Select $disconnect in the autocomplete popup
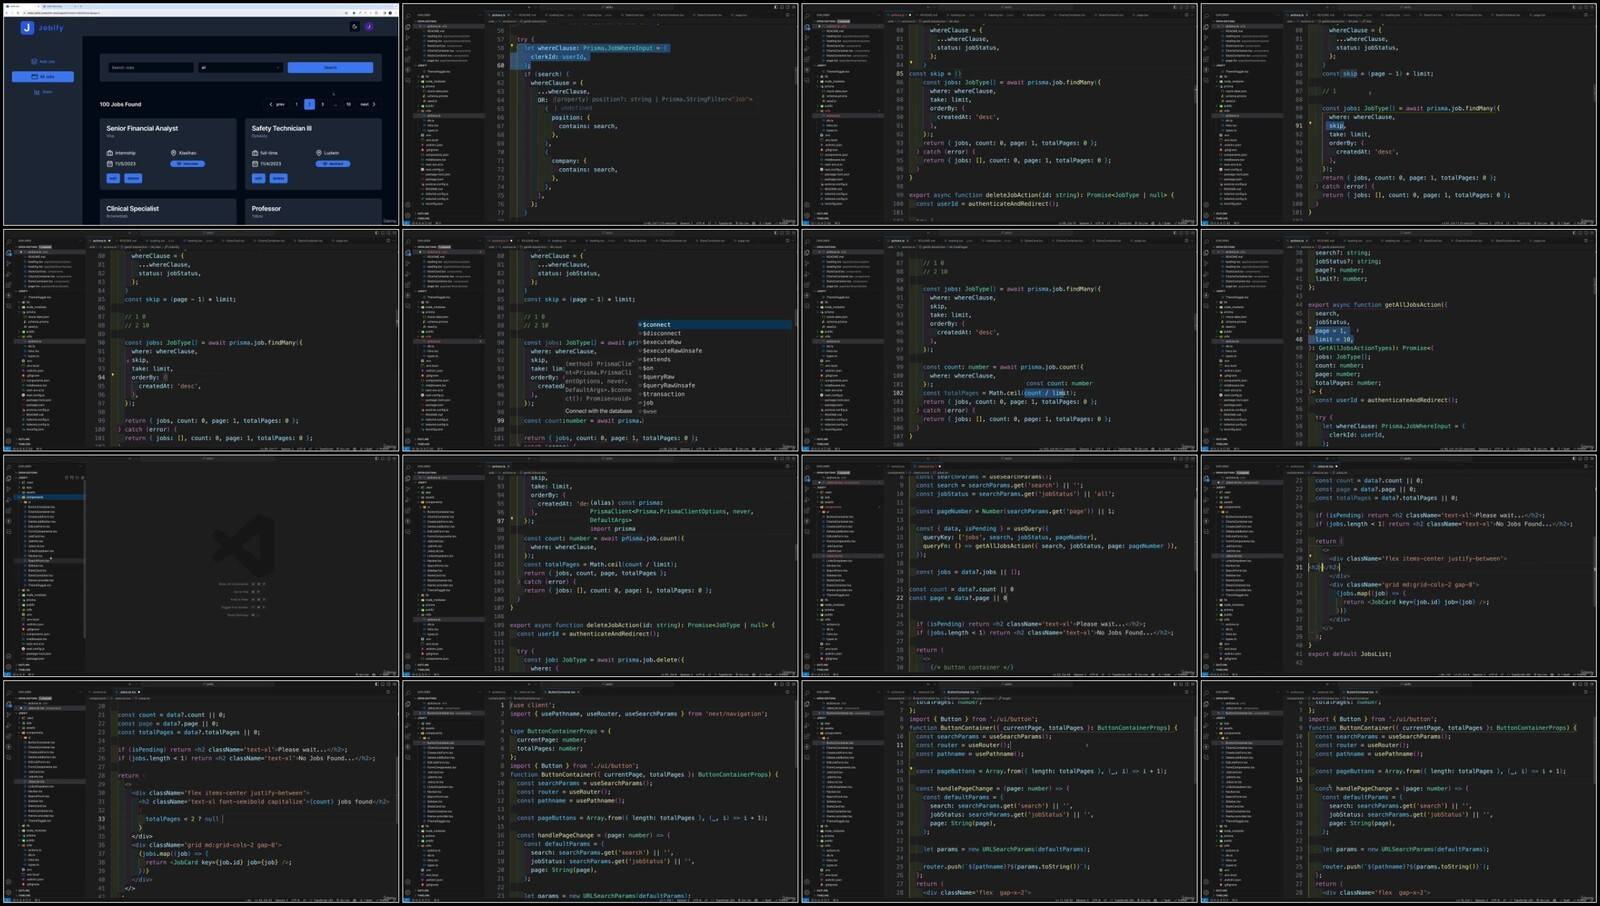This screenshot has width=1600, height=906. 715,333
